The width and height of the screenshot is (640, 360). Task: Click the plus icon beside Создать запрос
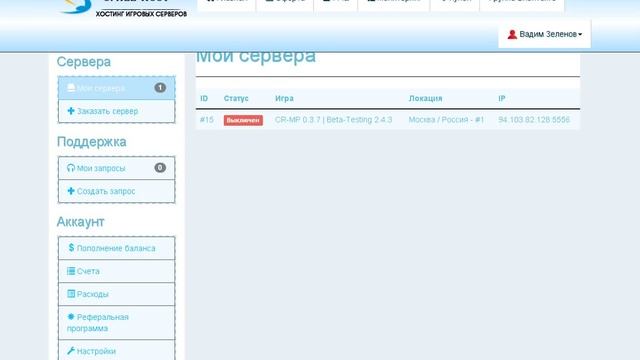tap(71, 191)
